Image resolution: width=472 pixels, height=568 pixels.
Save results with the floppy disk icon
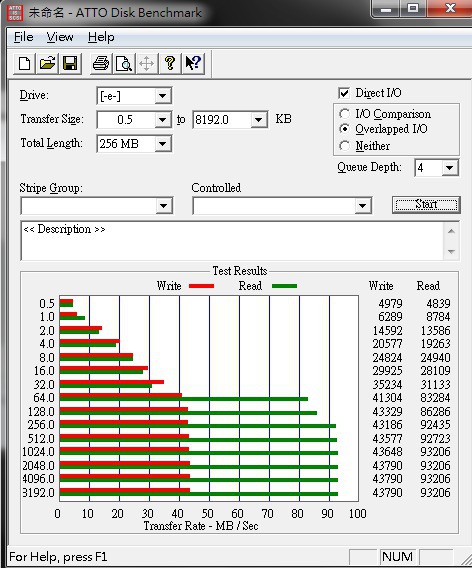(x=70, y=64)
